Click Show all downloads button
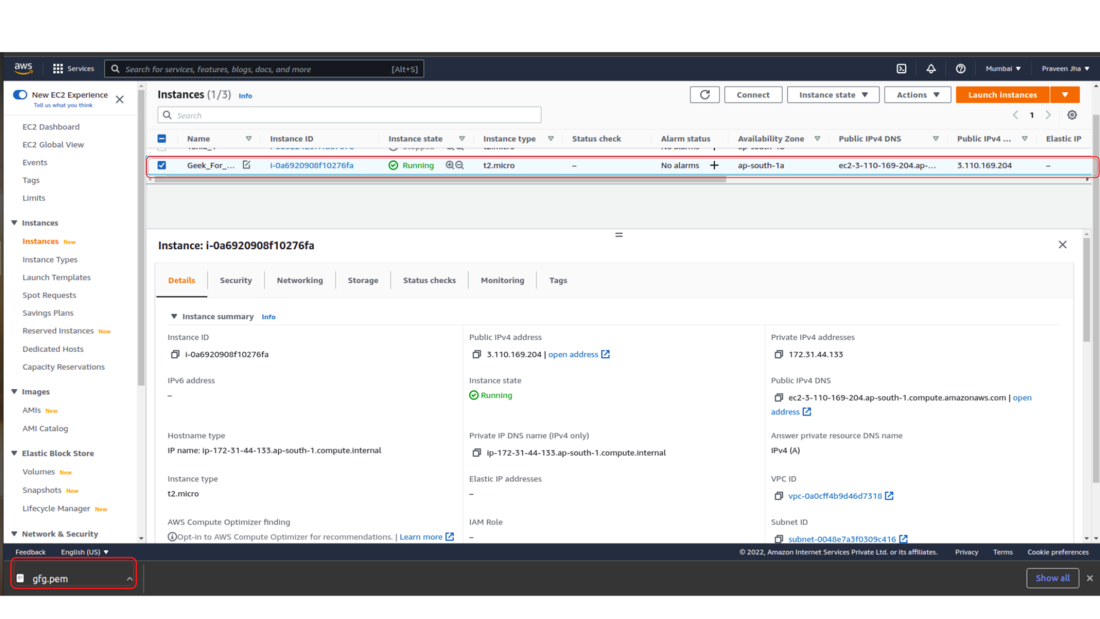1100x619 pixels. coord(1052,578)
